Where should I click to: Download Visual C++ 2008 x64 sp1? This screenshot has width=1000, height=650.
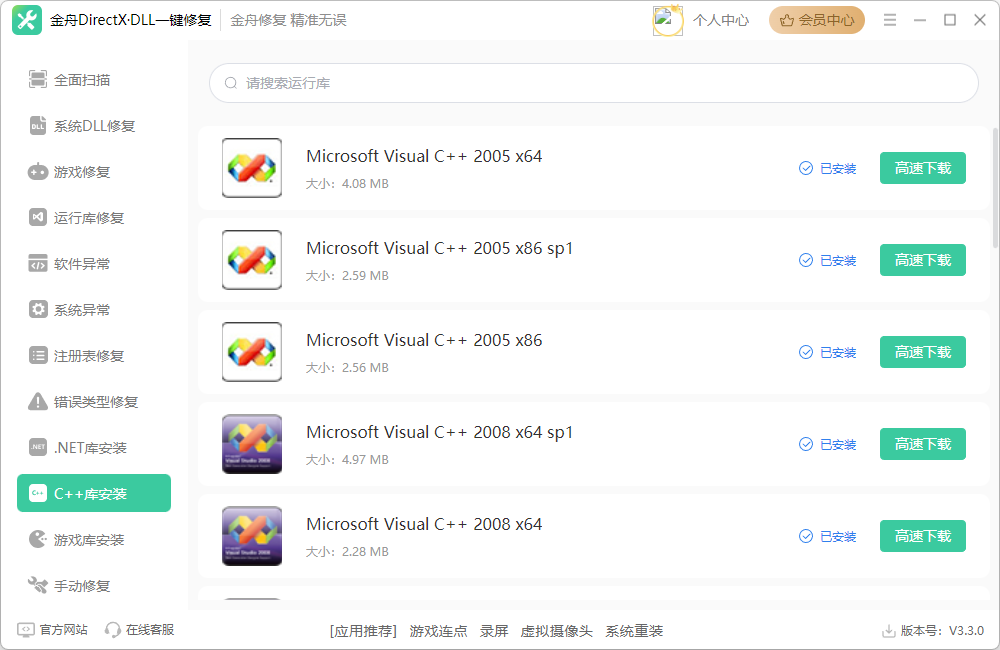pyautogui.click(x=922, y=444)
